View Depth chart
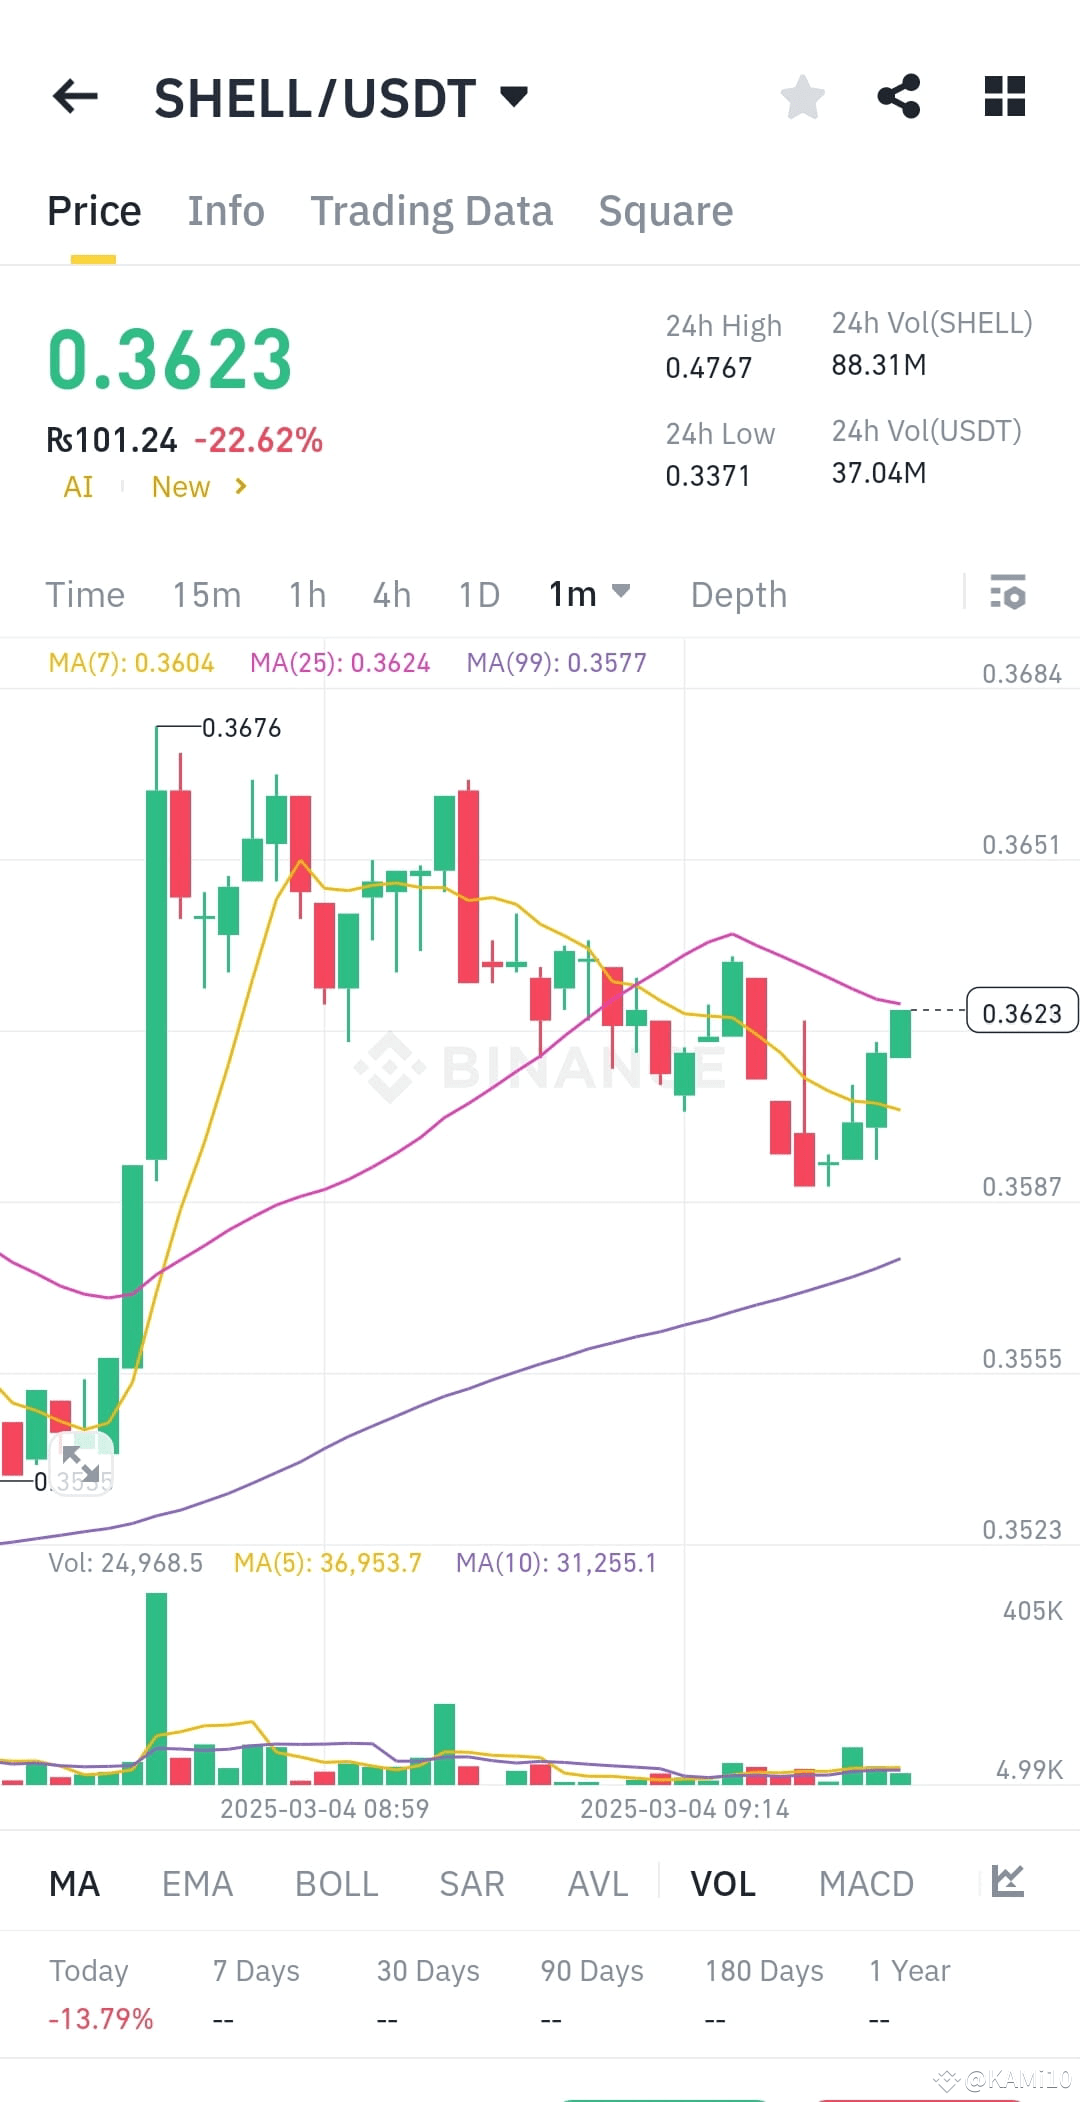 point(738,594)
